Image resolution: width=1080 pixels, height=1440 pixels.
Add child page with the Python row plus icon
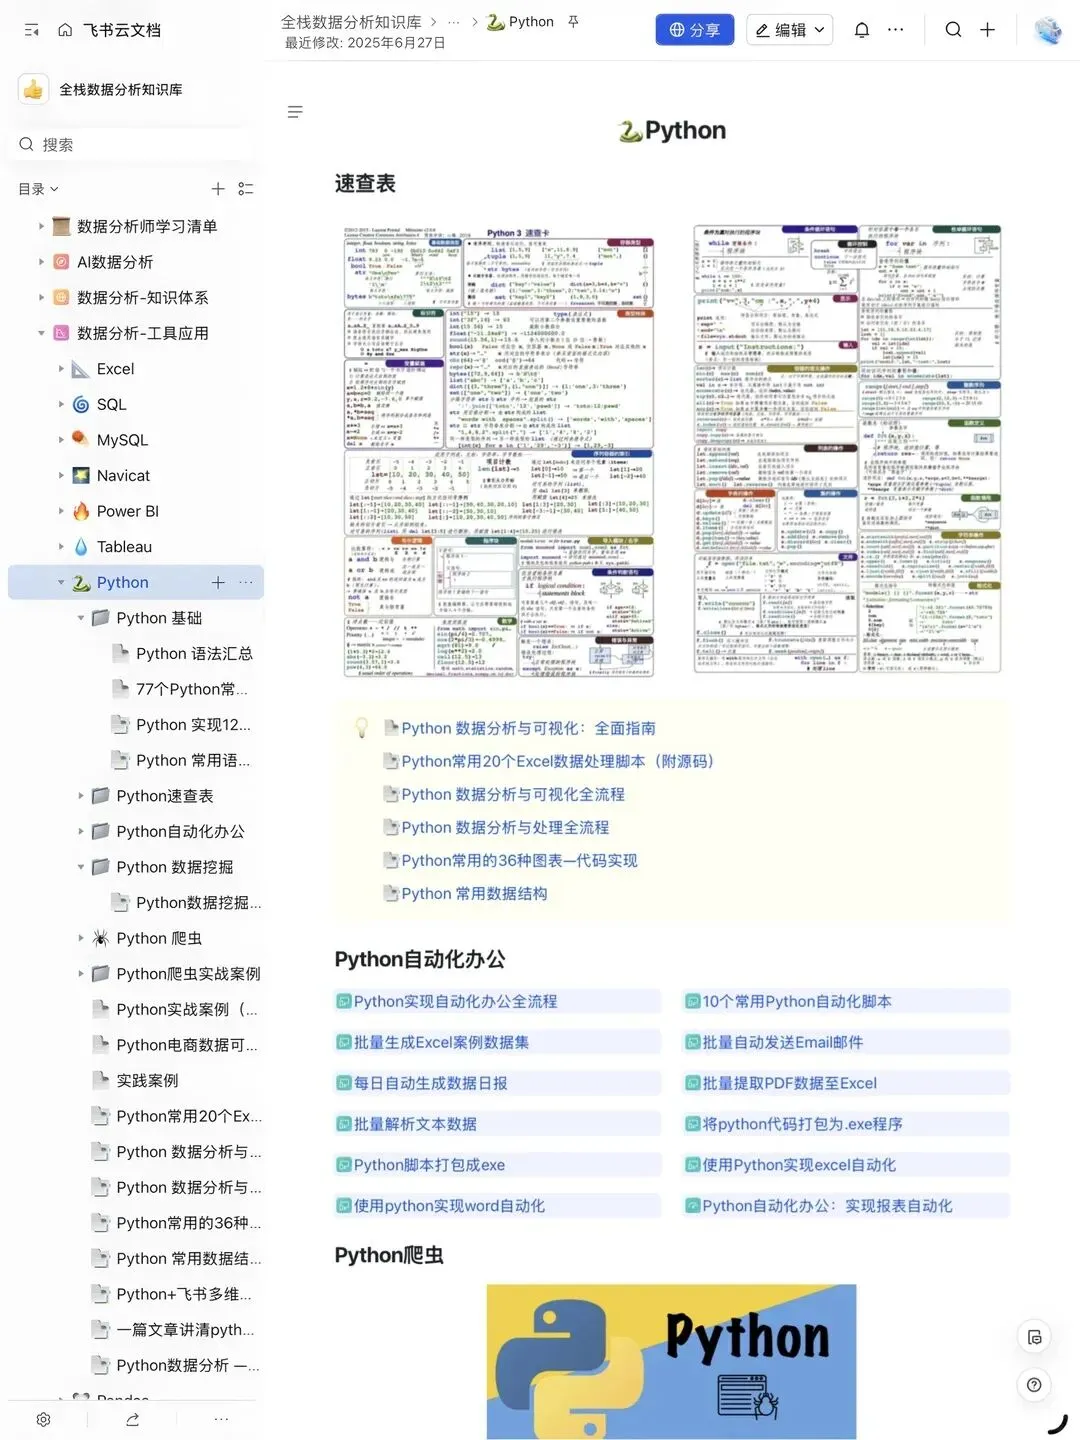(x=218, y=582)
